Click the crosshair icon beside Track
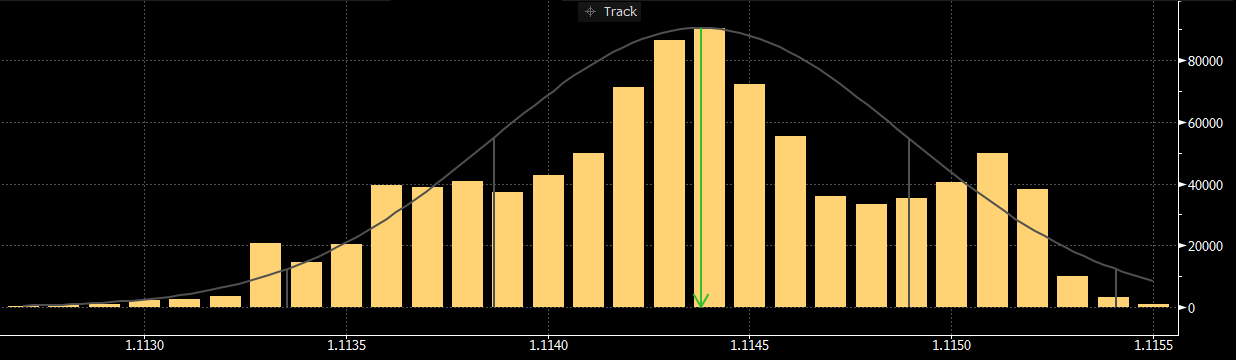Screen dimensions: 1236x360 pos(590,12)
